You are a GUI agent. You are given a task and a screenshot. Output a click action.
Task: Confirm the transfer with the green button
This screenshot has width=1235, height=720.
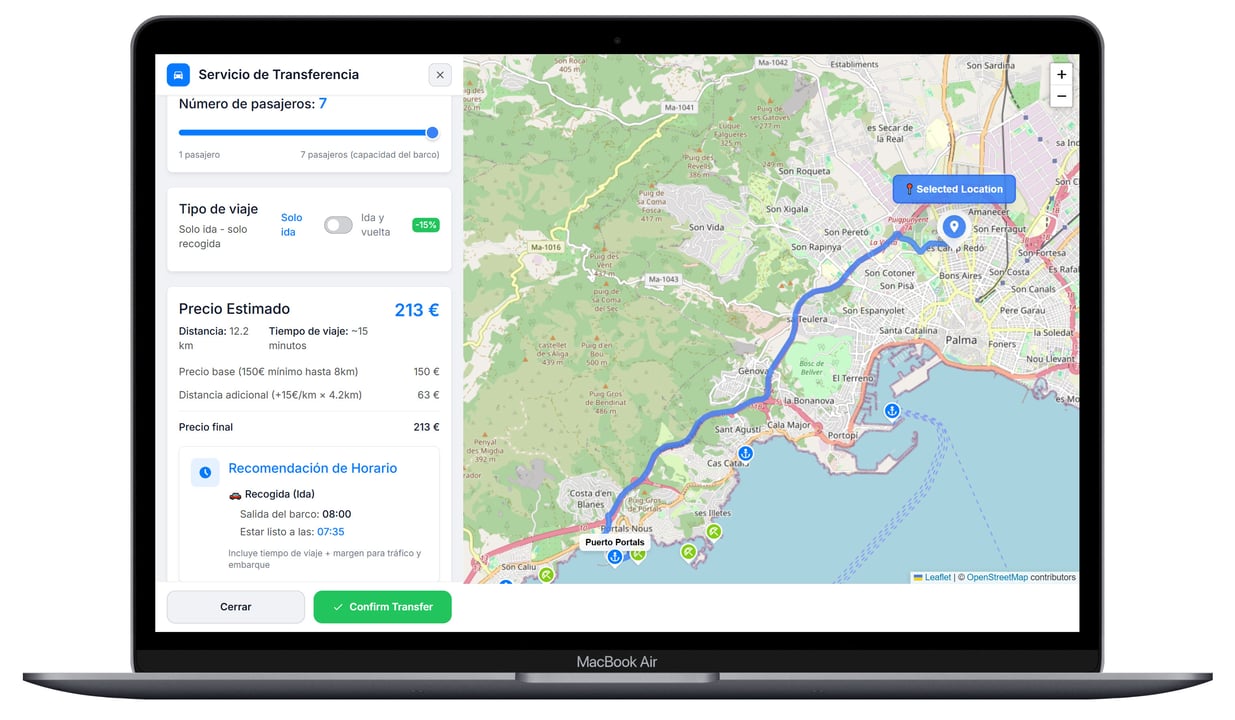(382, 606)
